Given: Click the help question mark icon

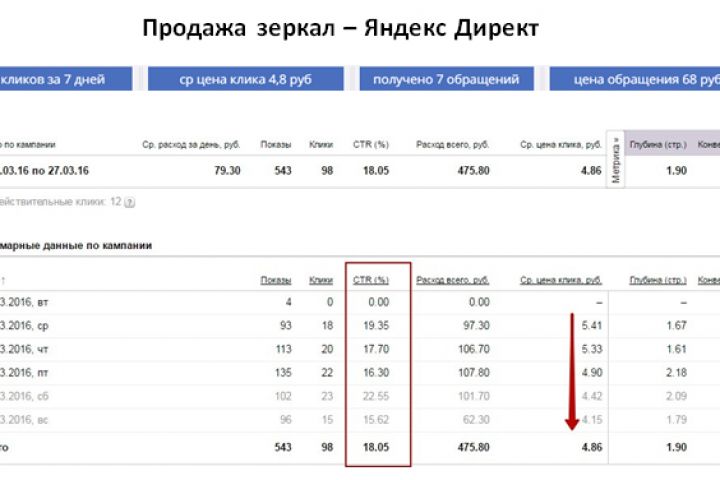Looking at the screenshot, I should [x=129, y=202].
